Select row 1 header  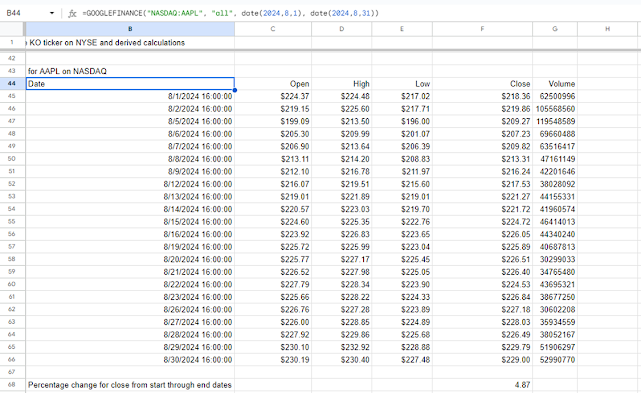(12, 43)
